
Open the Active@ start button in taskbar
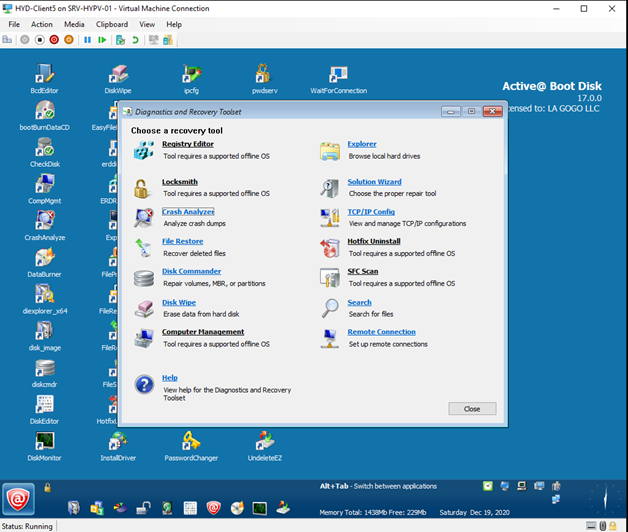click(x=18, y=499)
